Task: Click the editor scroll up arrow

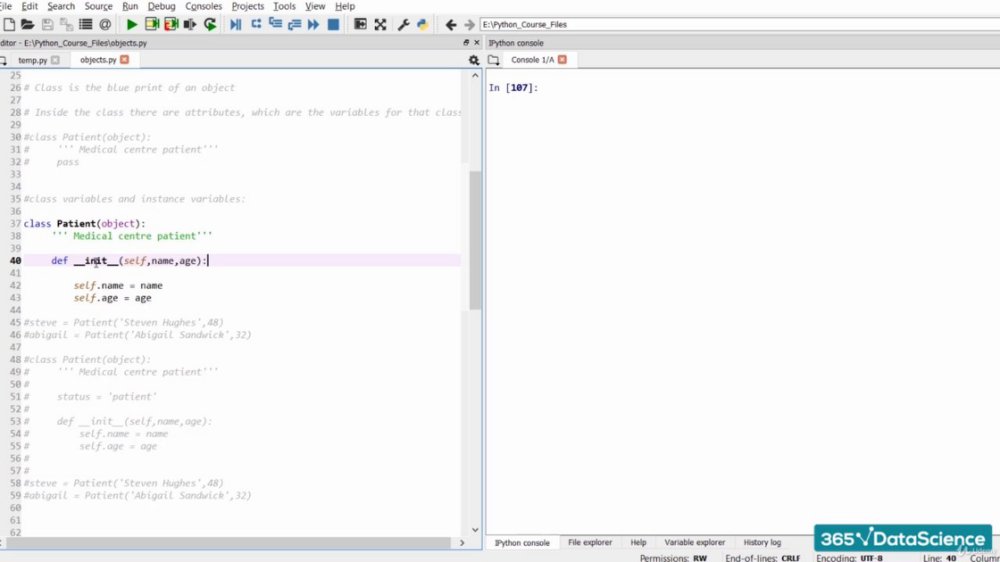Action: [475, 75]
